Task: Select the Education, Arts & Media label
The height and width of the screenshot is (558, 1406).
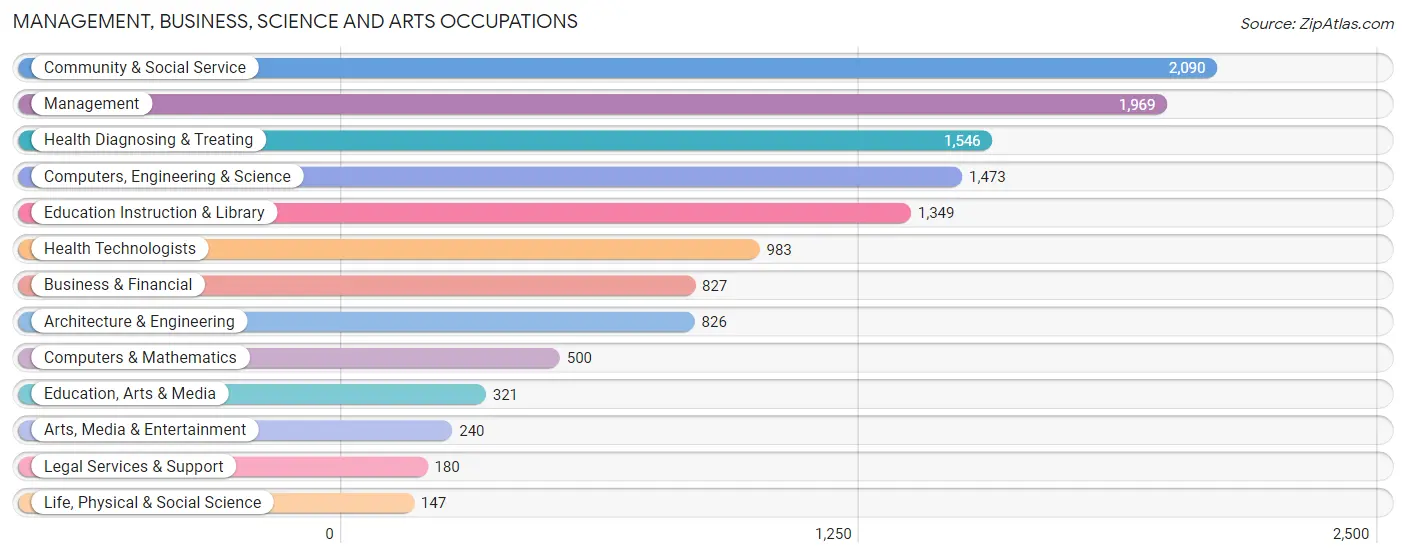Action: click(x=130, y=394)
